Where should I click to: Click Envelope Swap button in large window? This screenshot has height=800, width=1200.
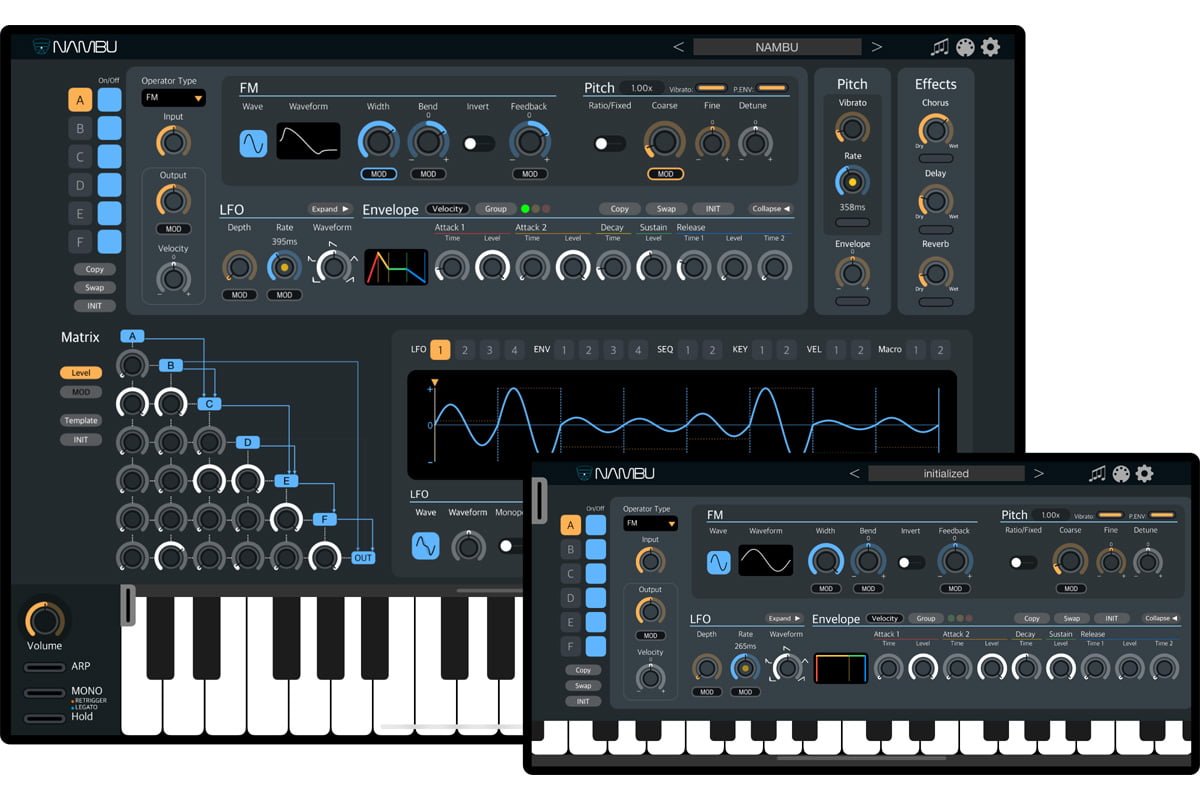click(665, 209)
